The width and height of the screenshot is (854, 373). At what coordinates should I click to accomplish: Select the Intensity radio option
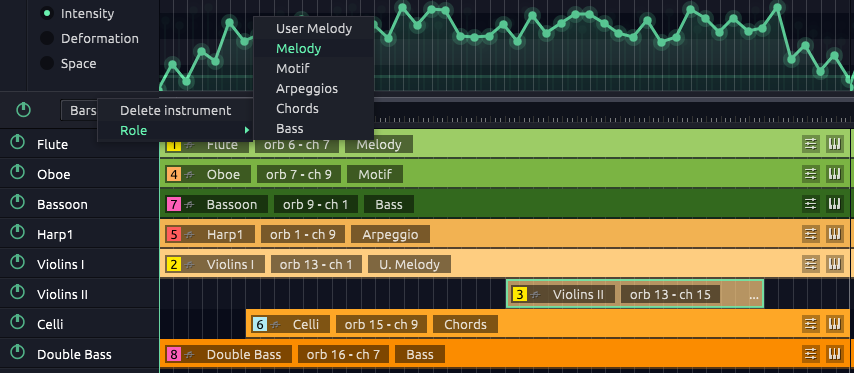click(47, 13)
